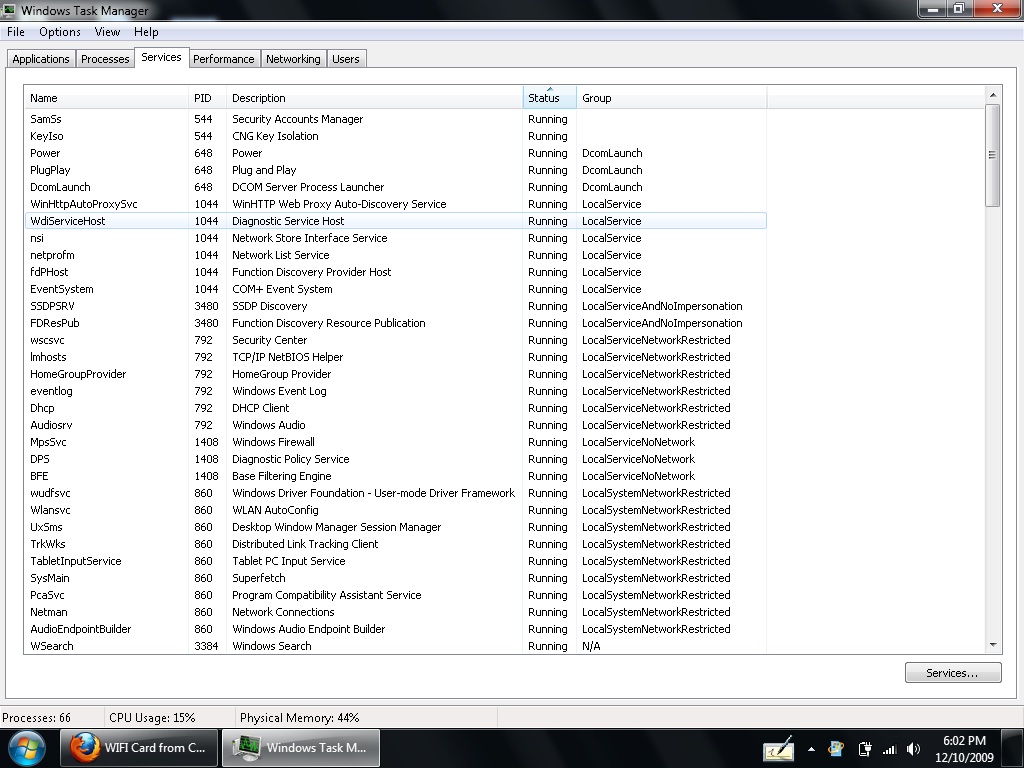
Task: Open the tablet input pen tray icon
Action: (x=778, y=748)
